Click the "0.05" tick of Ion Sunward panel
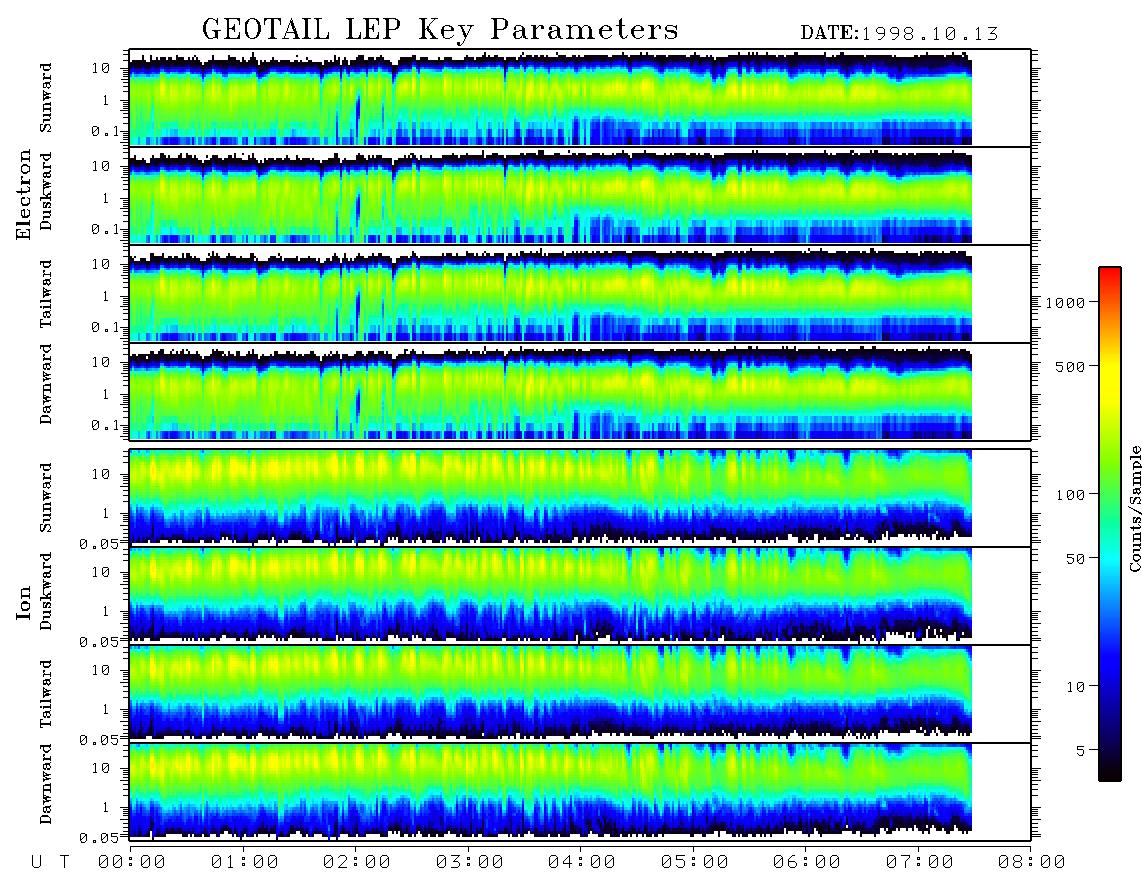This screenshot has width=1142, height=880. (x=100, y=543)
